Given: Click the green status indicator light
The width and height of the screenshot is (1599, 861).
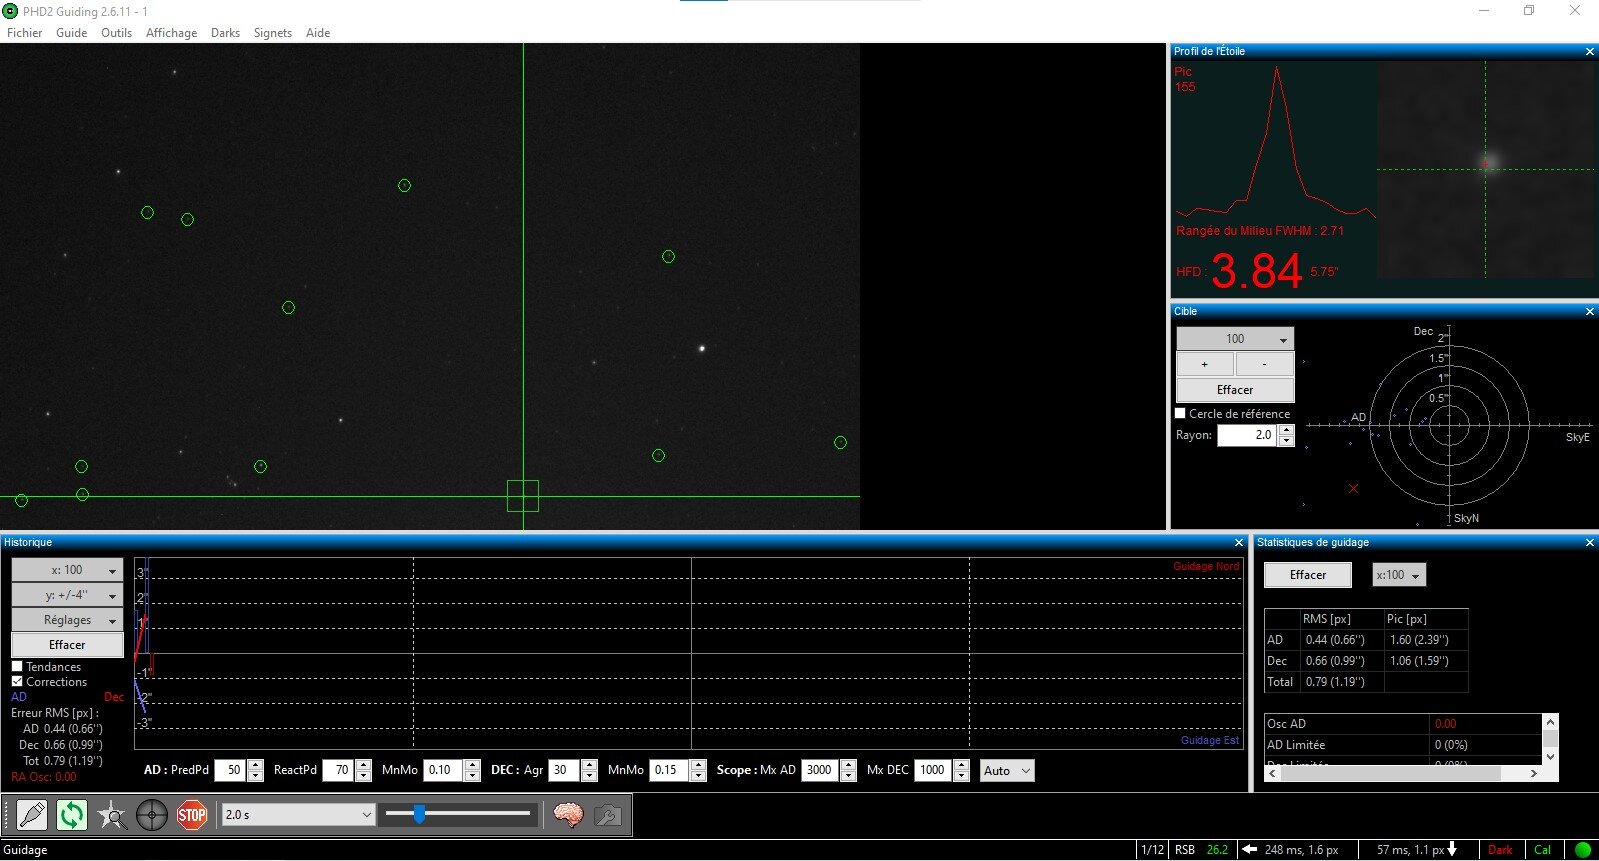Looking at the screenshot, I should click(x=1583, y=850).
